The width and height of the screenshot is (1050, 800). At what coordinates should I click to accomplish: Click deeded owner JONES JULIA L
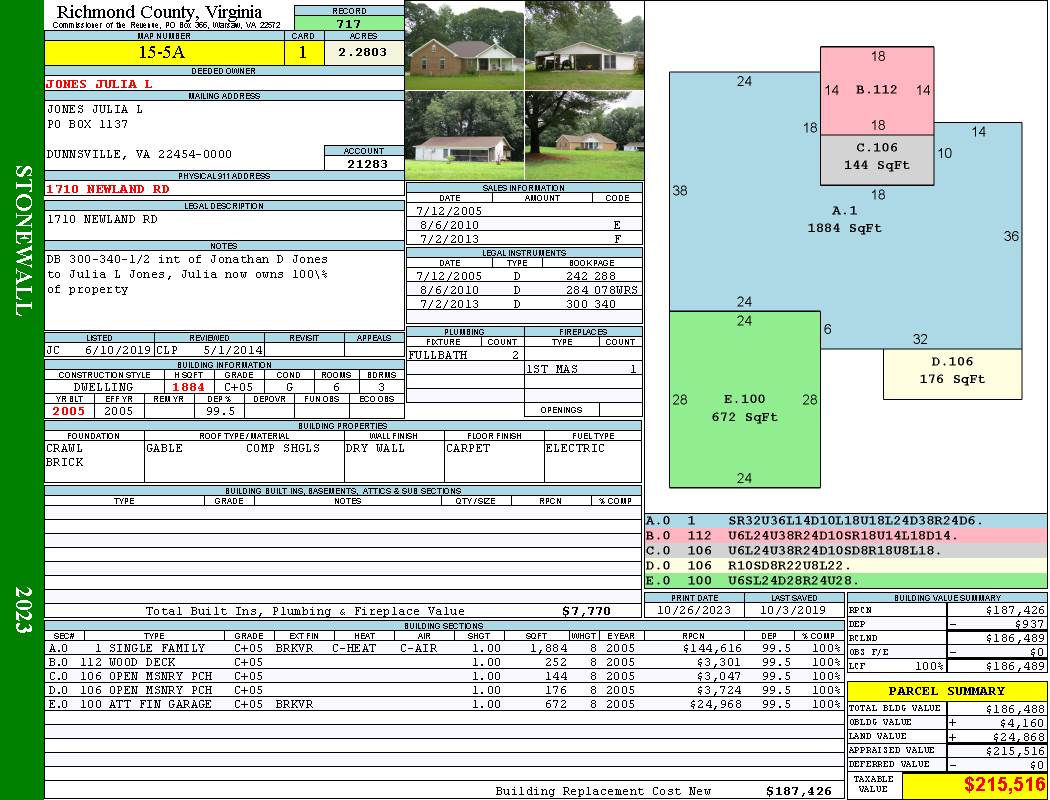tap(99, 84)
